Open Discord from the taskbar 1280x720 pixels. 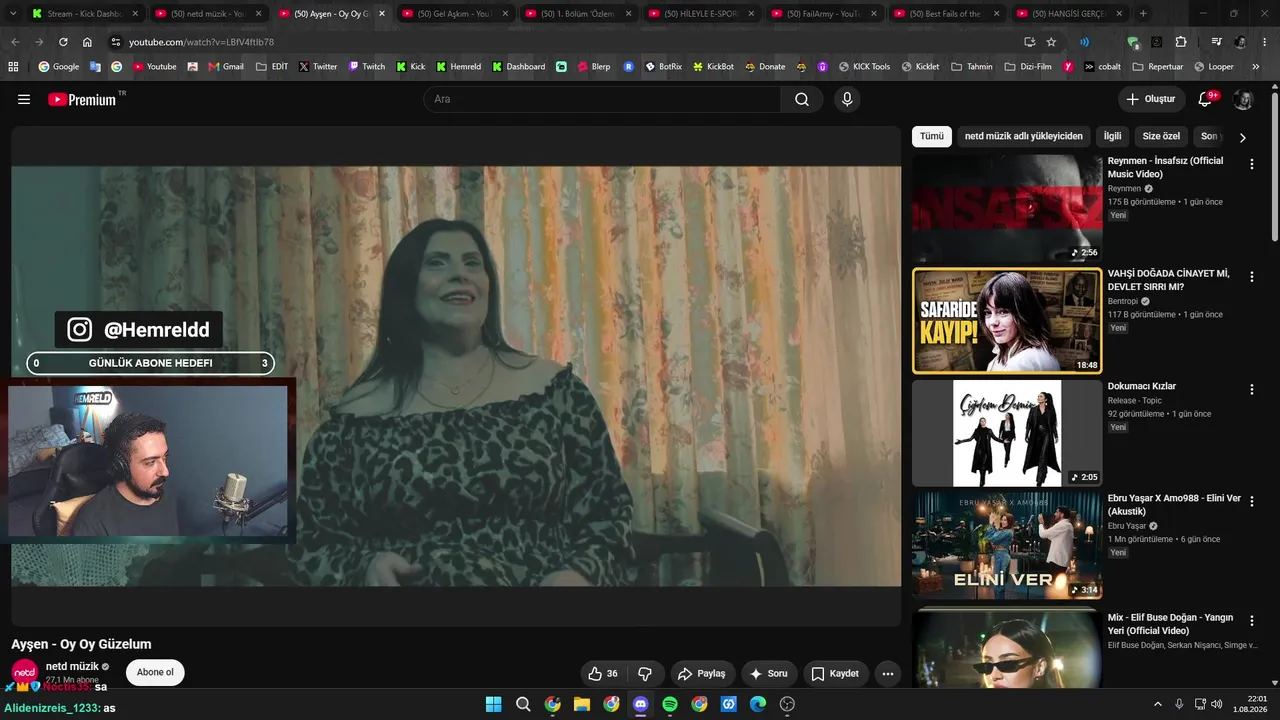click(641, 704)
